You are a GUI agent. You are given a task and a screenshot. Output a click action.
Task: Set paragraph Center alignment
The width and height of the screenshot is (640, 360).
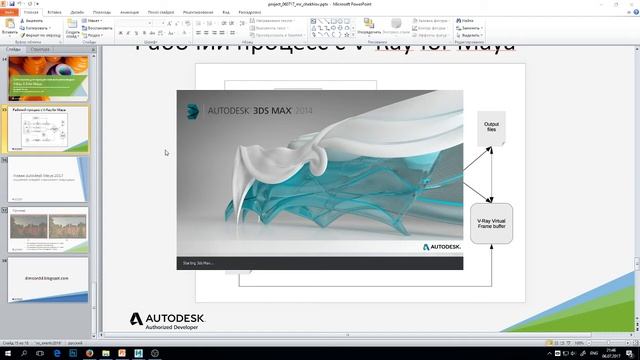pyautogui.click(x=206, y=33)
